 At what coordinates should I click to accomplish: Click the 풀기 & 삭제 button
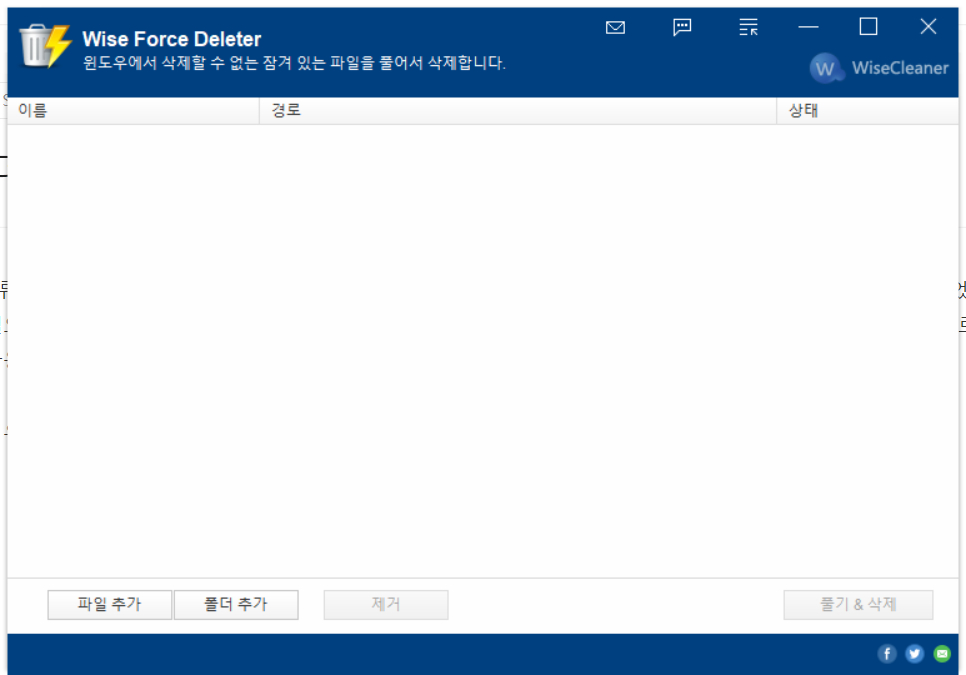[858, 604]
